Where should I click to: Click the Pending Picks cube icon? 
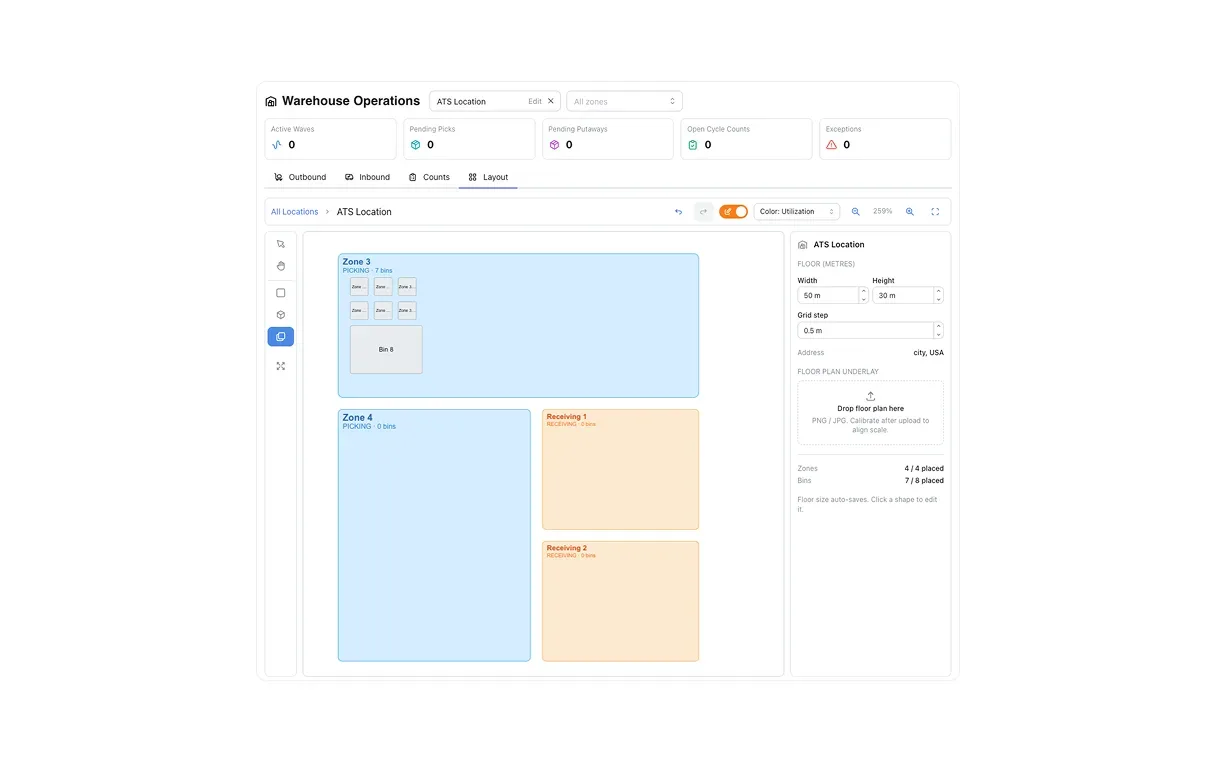pyautogui.click(x=416, y=145)
